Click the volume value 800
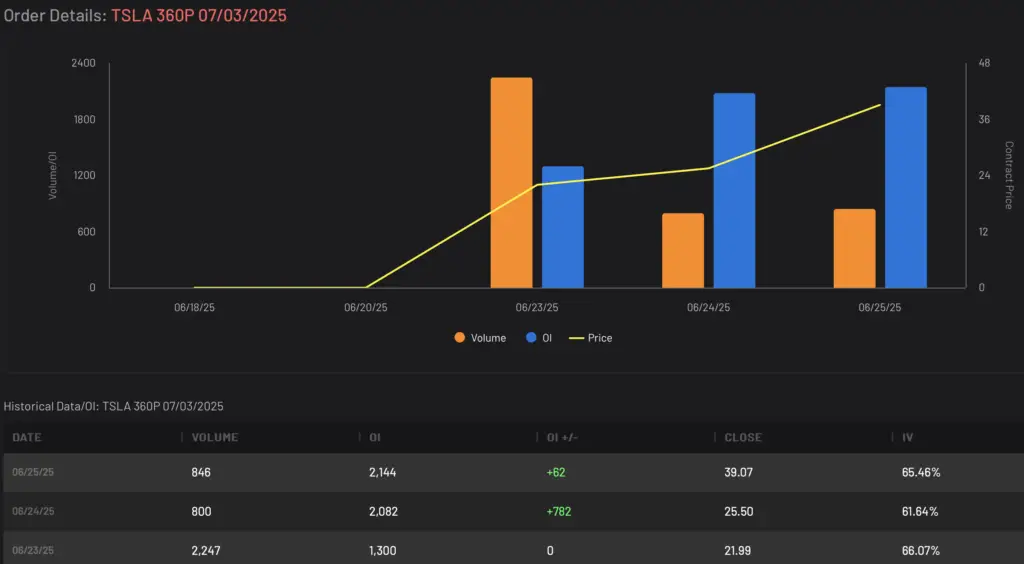This screenshot has height=564, width=1024. click(201, 511)
